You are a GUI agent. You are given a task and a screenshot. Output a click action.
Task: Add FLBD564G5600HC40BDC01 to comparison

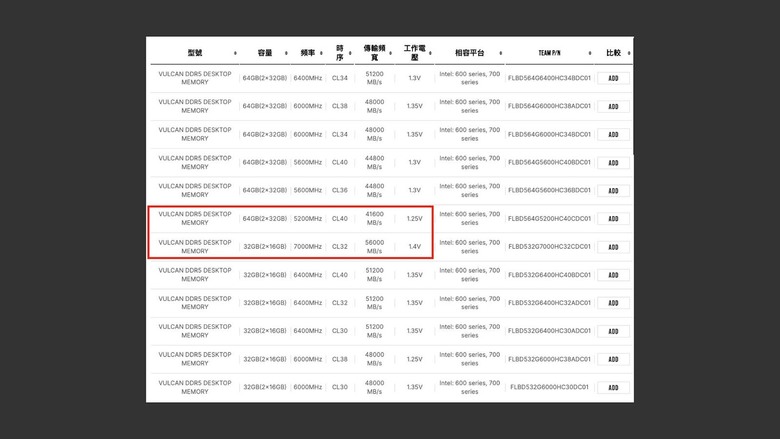(613, 163)
